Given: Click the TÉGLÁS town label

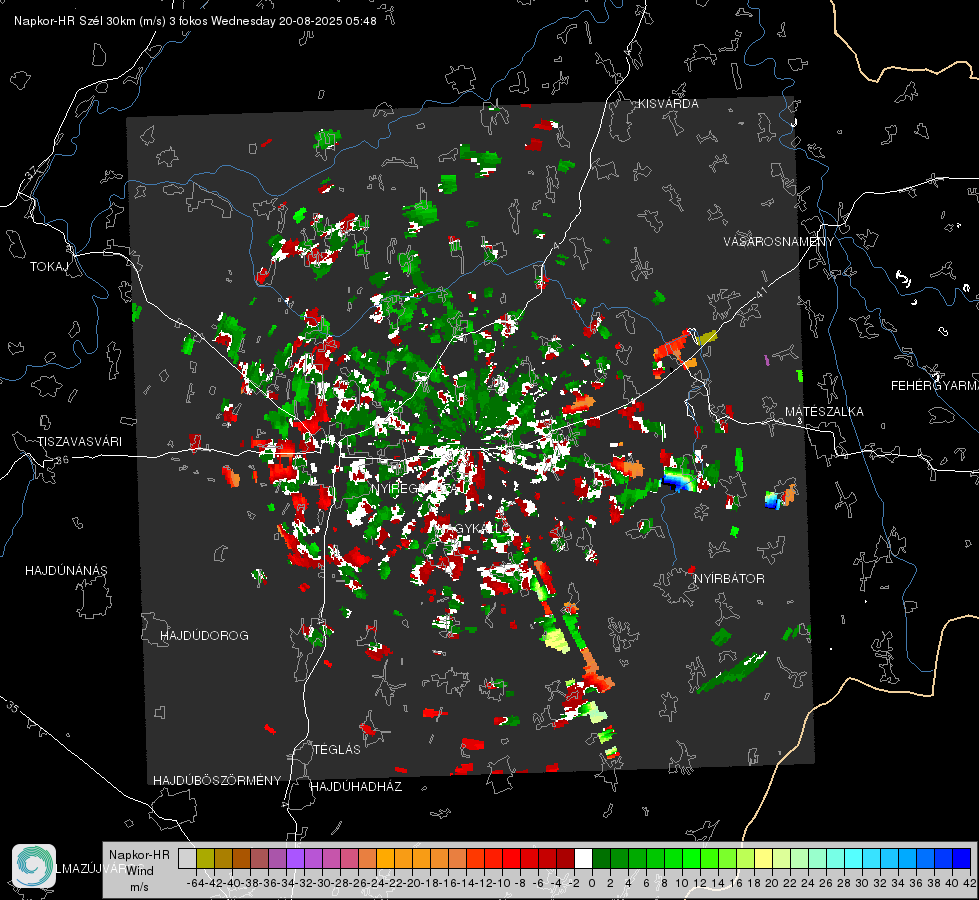Looking at the screenshot, I should tap(337, 750).
